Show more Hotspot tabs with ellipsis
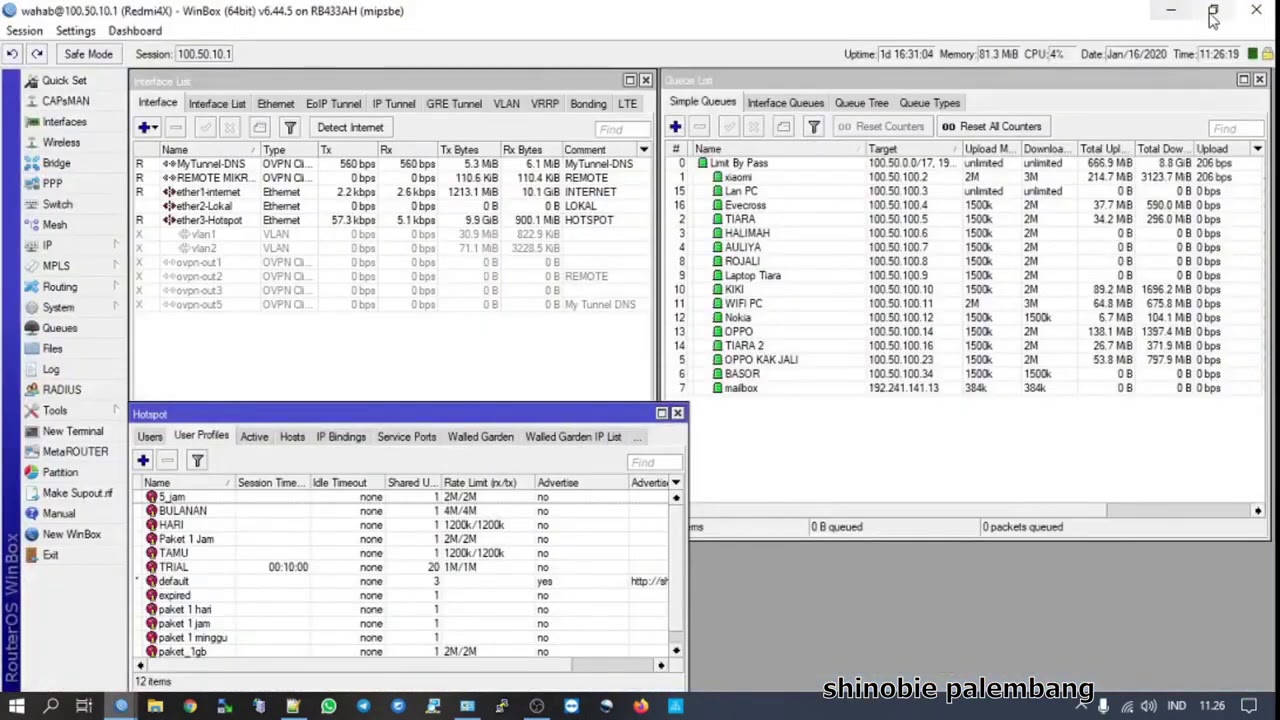Image resolution: width=1280 pixels, height=720 pixels. 637,437
